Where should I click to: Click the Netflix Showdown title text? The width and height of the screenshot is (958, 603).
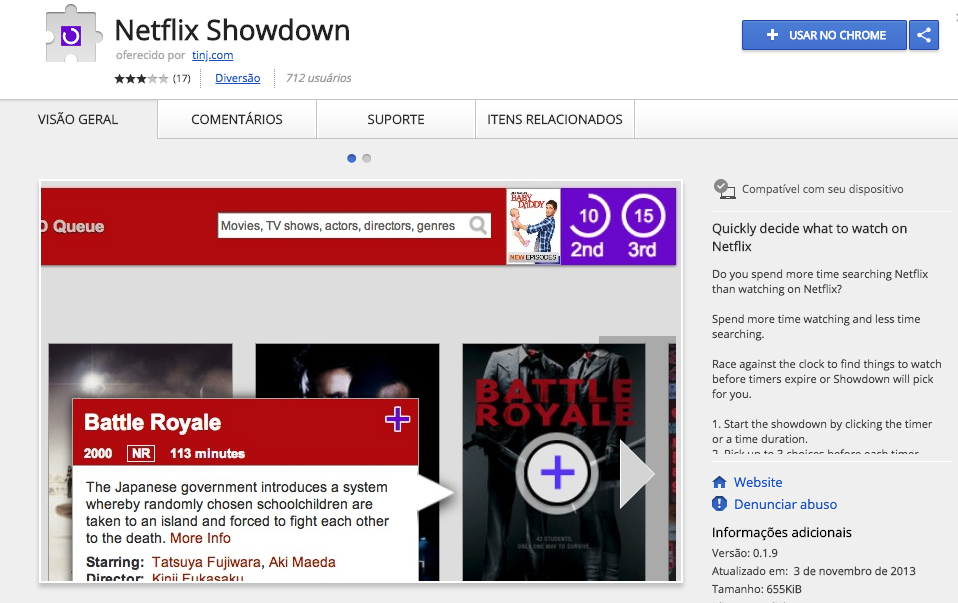click(x=232, y=30)
